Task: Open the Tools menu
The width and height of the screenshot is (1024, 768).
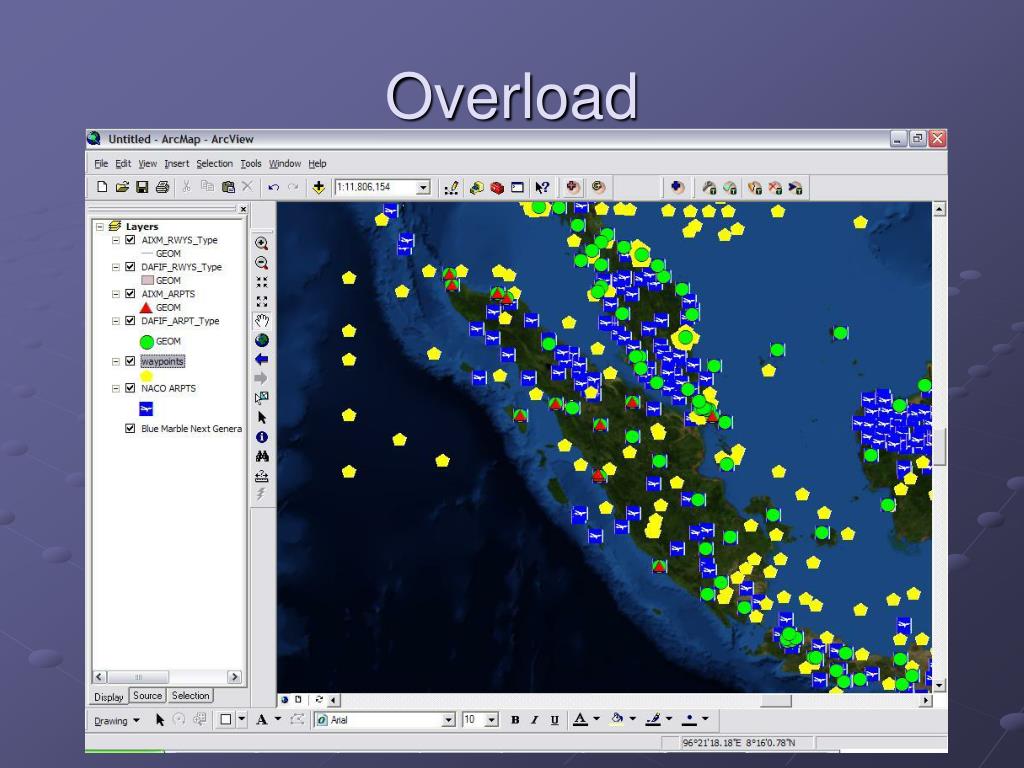Action: coord(251,163)
